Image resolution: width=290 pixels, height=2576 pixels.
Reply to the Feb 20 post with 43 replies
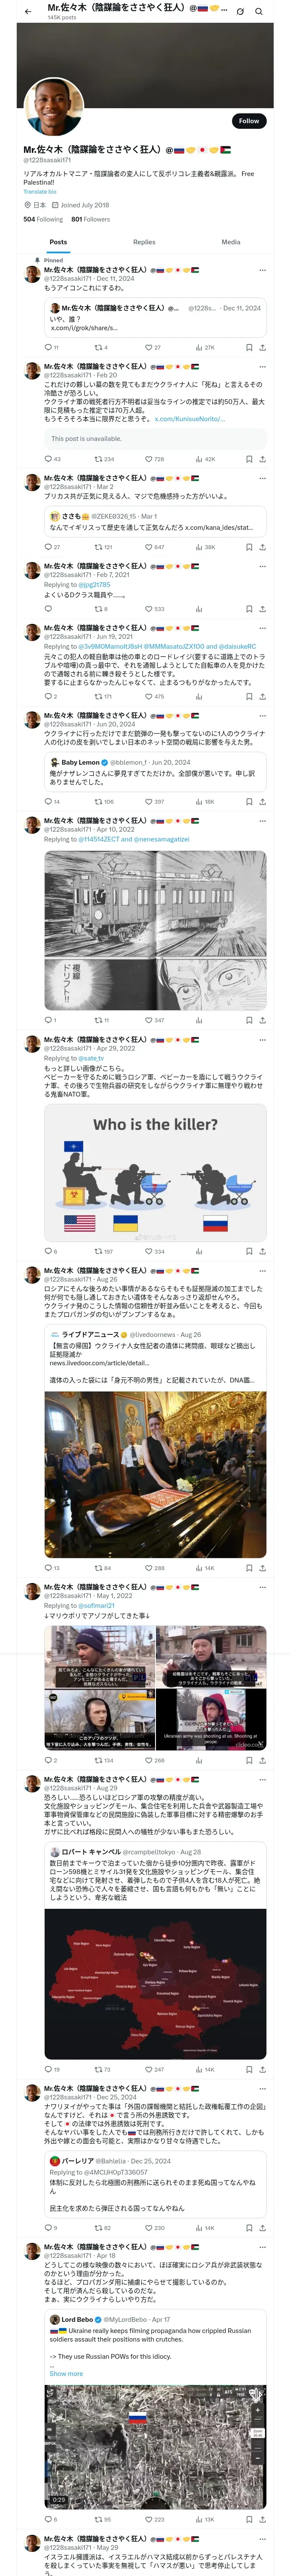point(52,459)
